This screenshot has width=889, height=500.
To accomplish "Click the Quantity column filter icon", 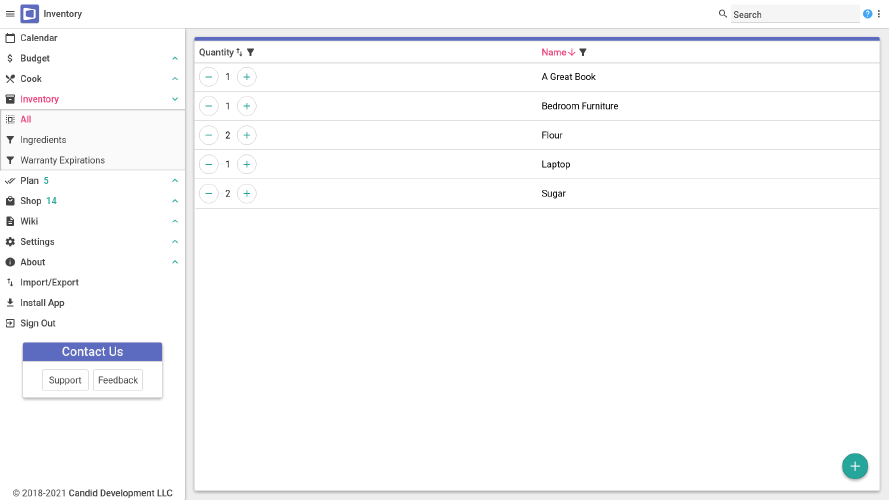I will pyautogui.click(x=251, y=52).
